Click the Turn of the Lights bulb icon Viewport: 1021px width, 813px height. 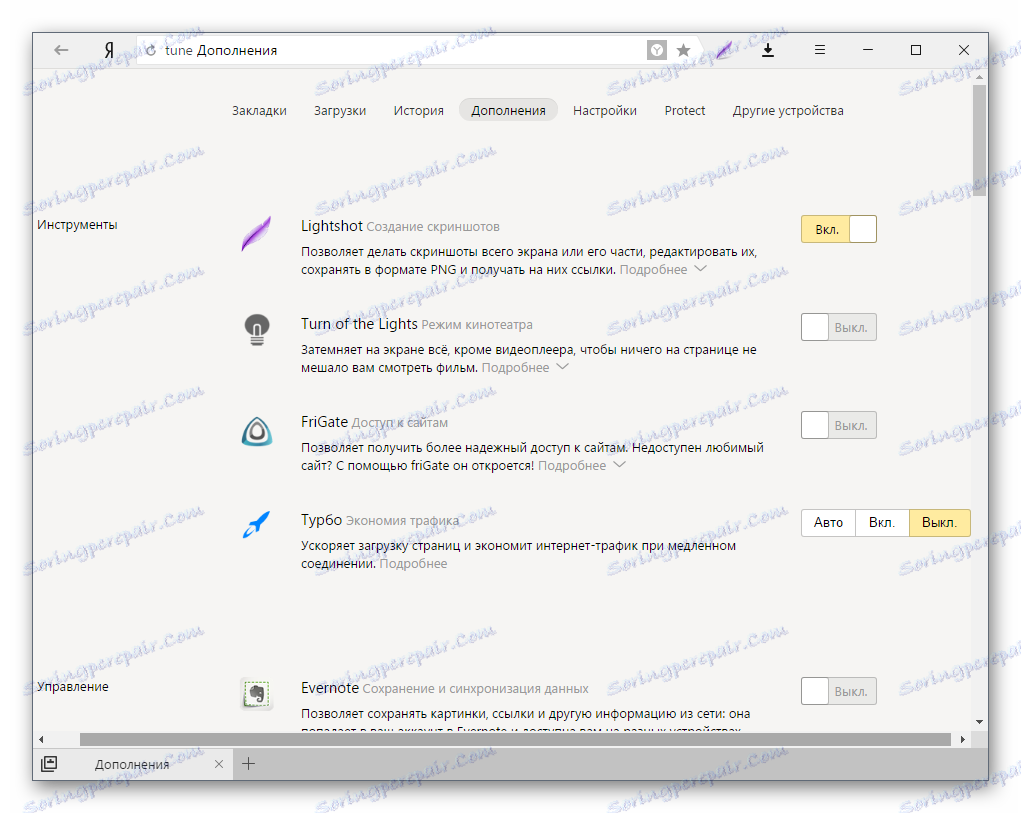pos(256,329)
